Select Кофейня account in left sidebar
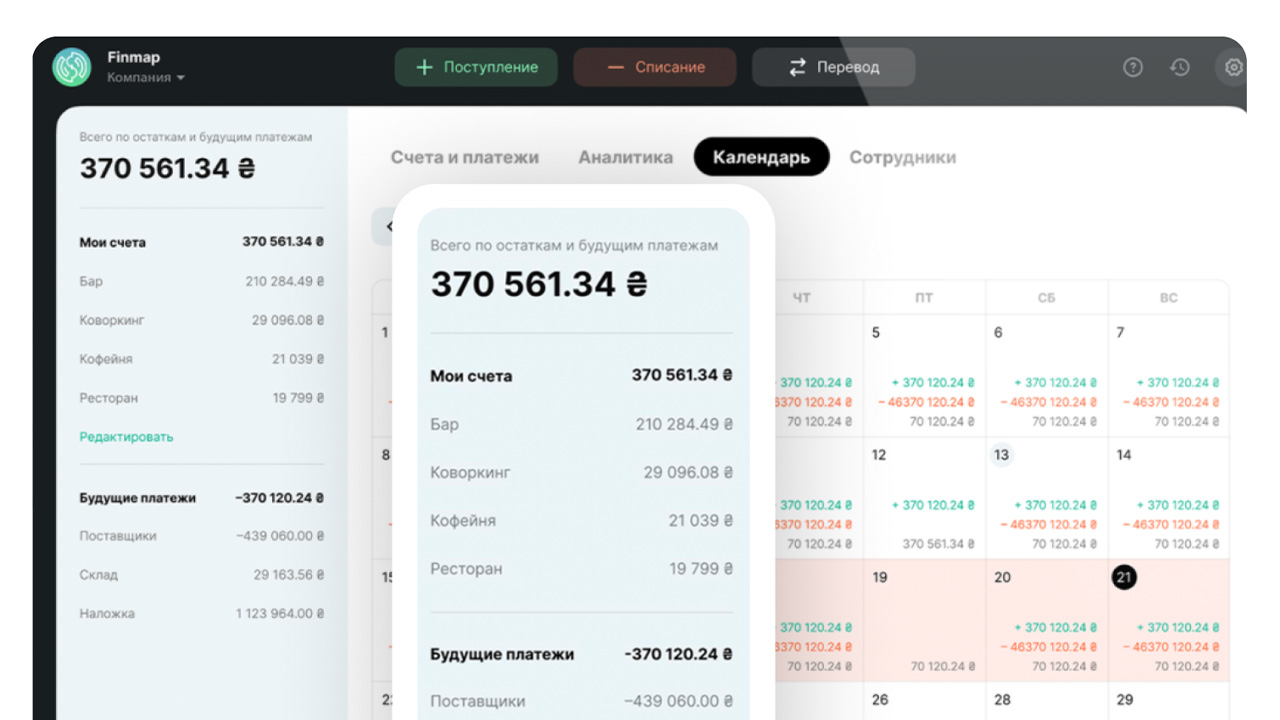This screenshot has width=1280, height=720. click(x=202, y=359)
